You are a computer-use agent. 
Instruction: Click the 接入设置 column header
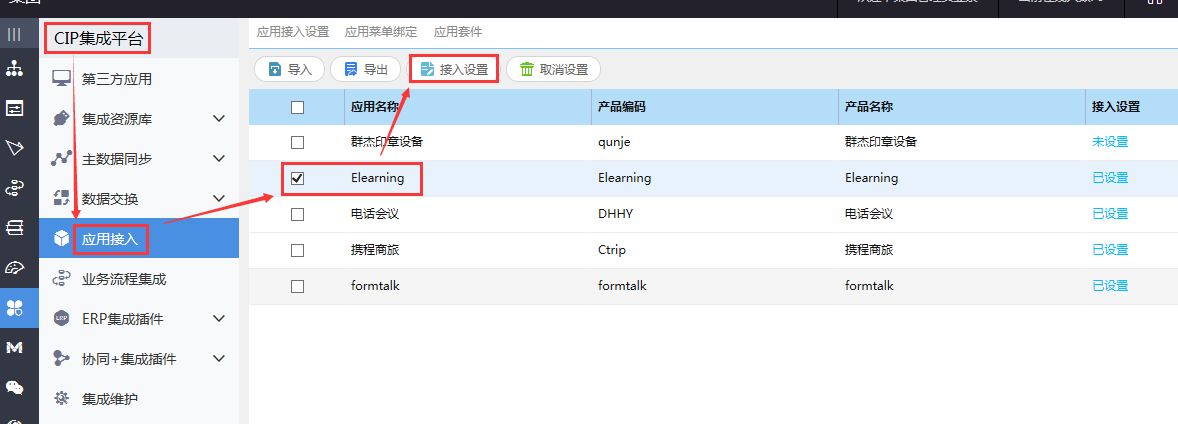coord(1131,108)
